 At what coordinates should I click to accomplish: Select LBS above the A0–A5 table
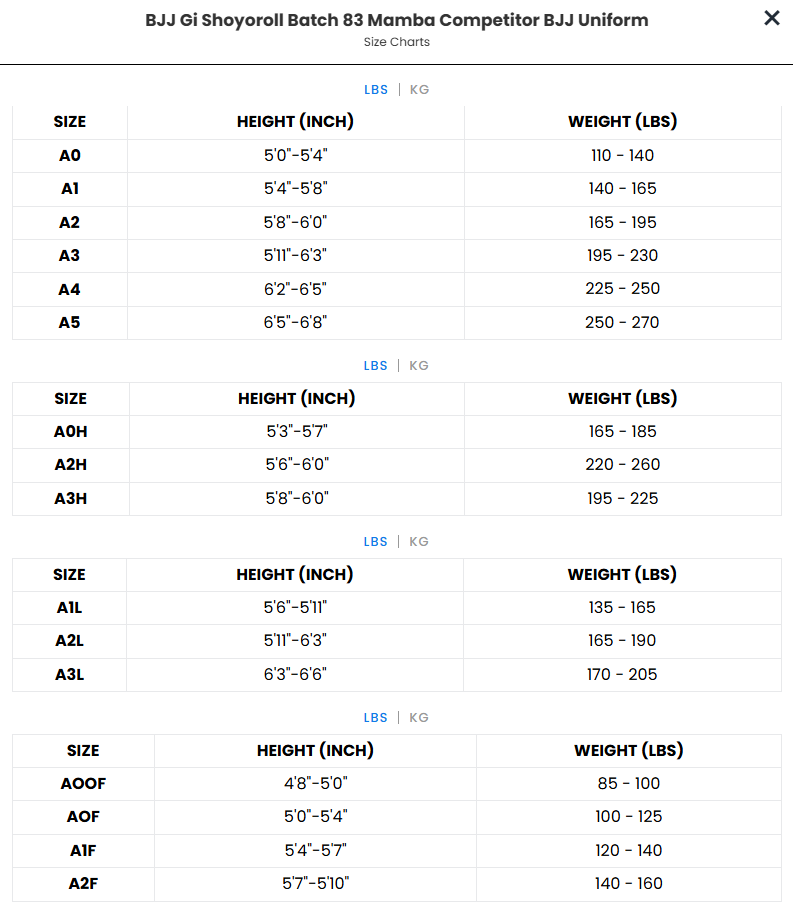(376, 90)
